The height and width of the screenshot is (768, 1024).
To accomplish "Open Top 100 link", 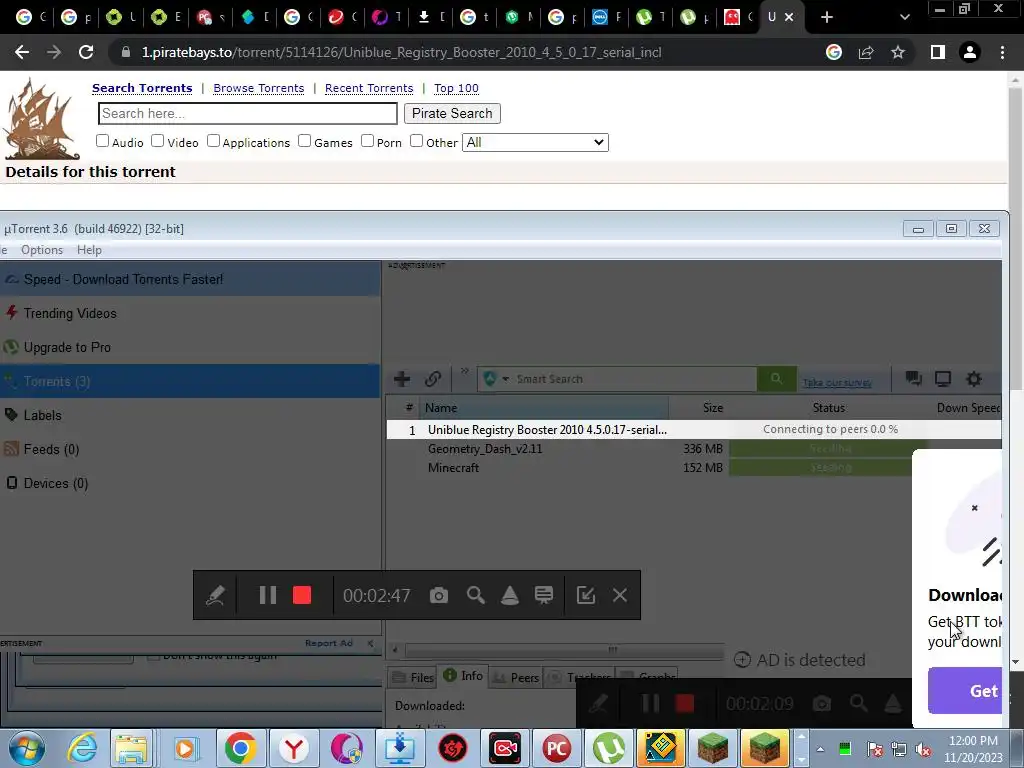I will 456,88.
